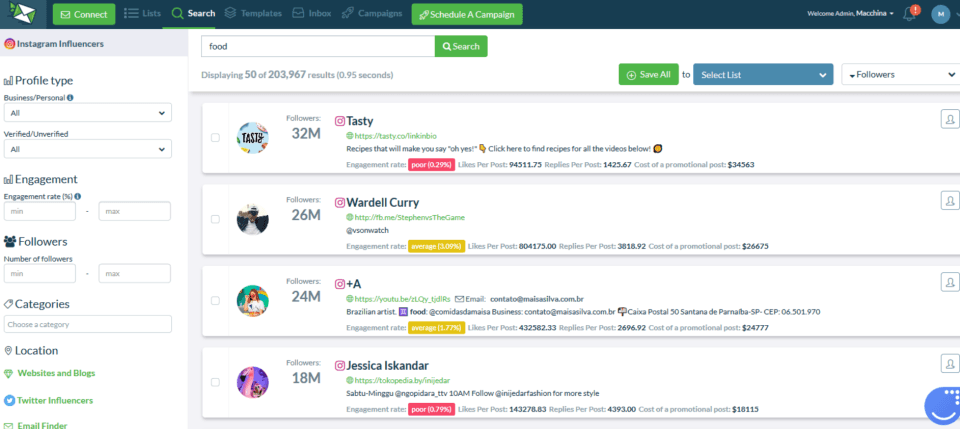This screenshot has height=429, width=960.
Task: Open the Choose a category field
Action: point(88,324)
